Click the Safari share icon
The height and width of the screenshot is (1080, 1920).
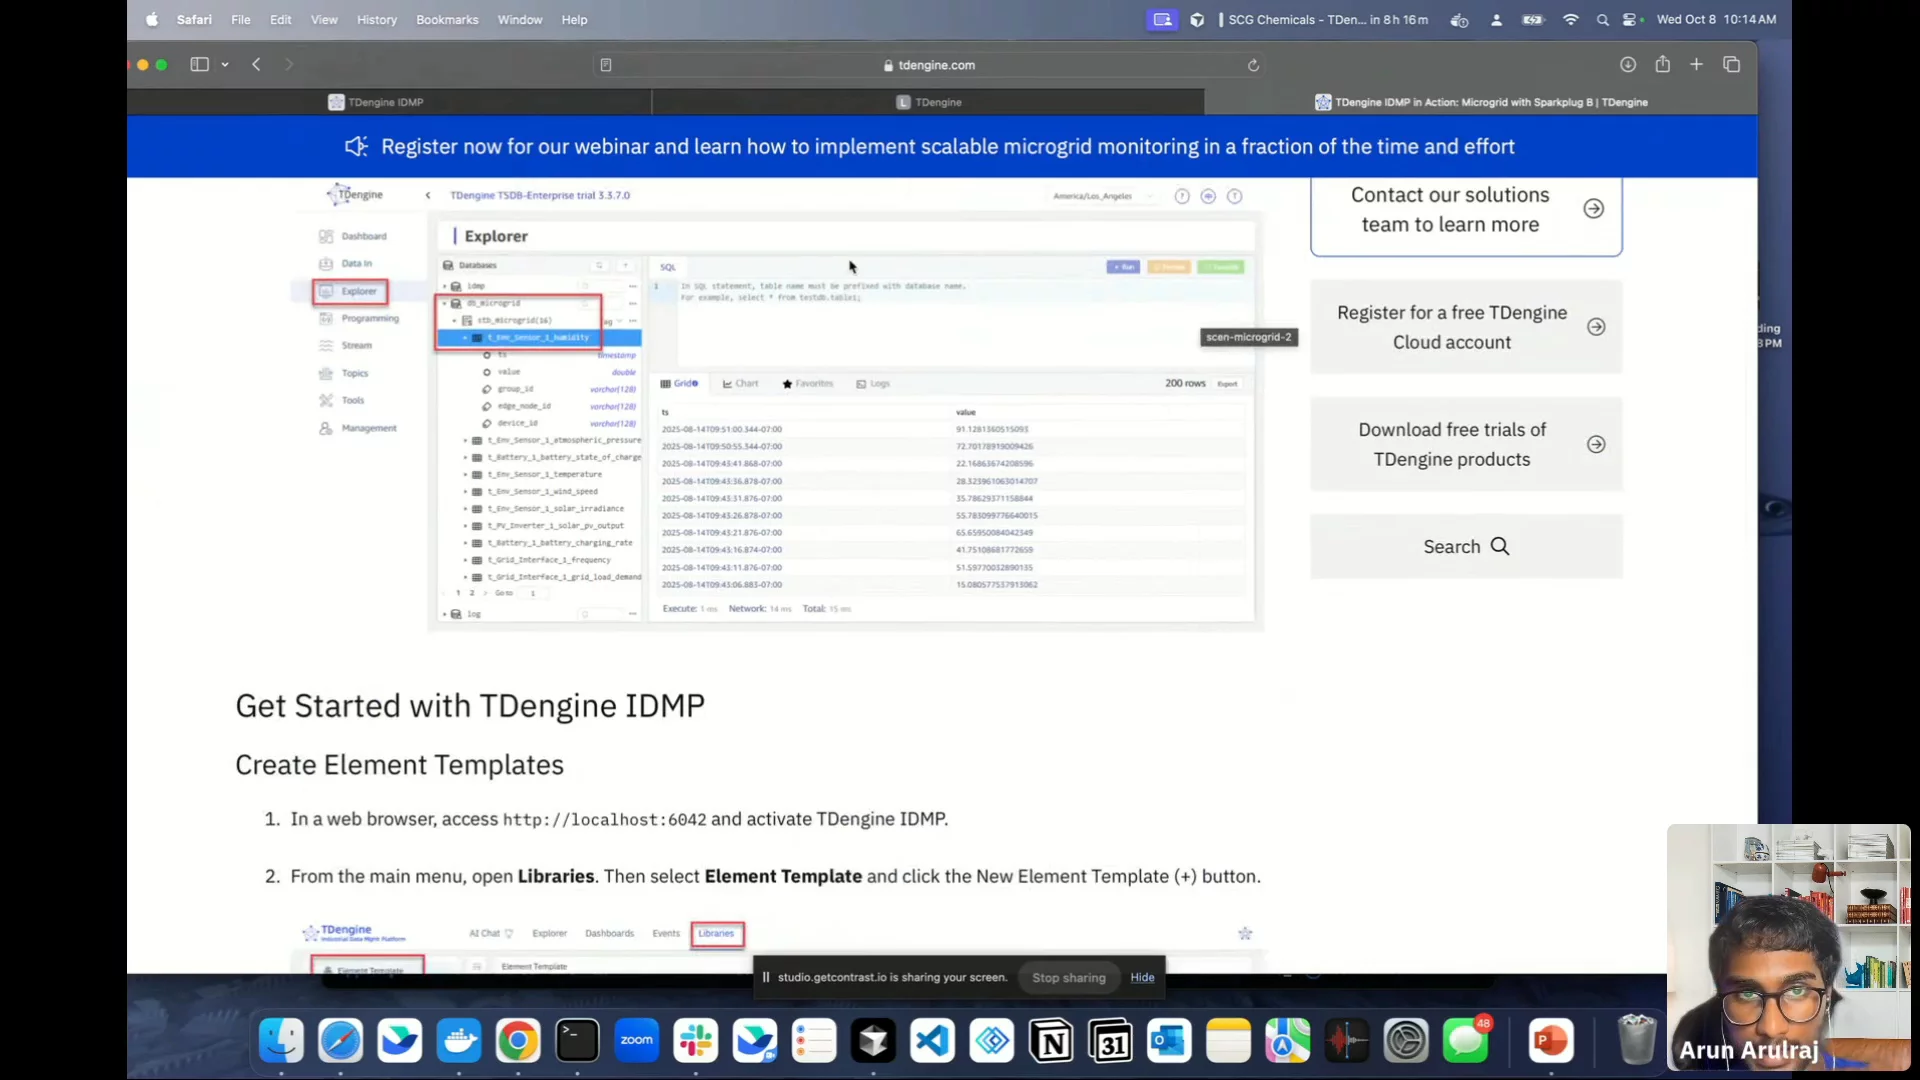1662,64
